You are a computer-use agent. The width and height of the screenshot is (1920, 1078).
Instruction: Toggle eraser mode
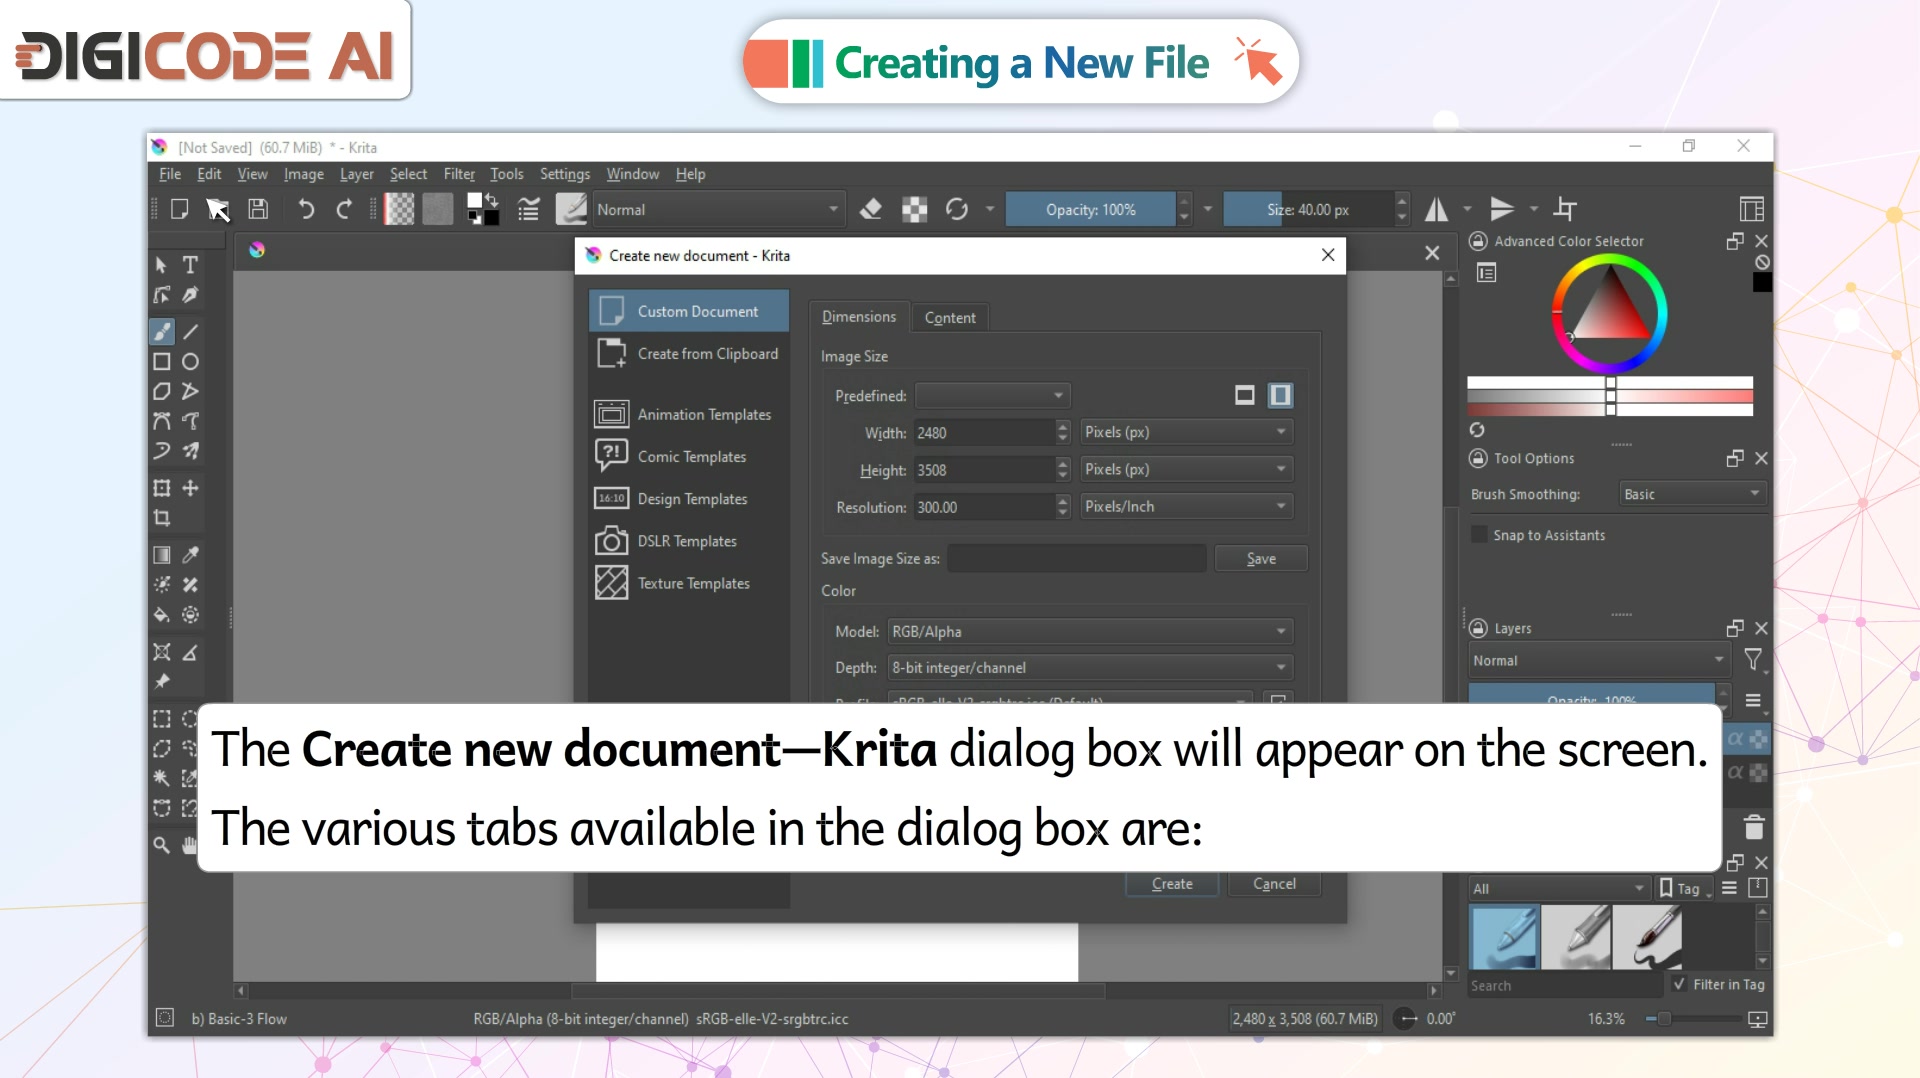pyautogui.click(x=871, y=209)
